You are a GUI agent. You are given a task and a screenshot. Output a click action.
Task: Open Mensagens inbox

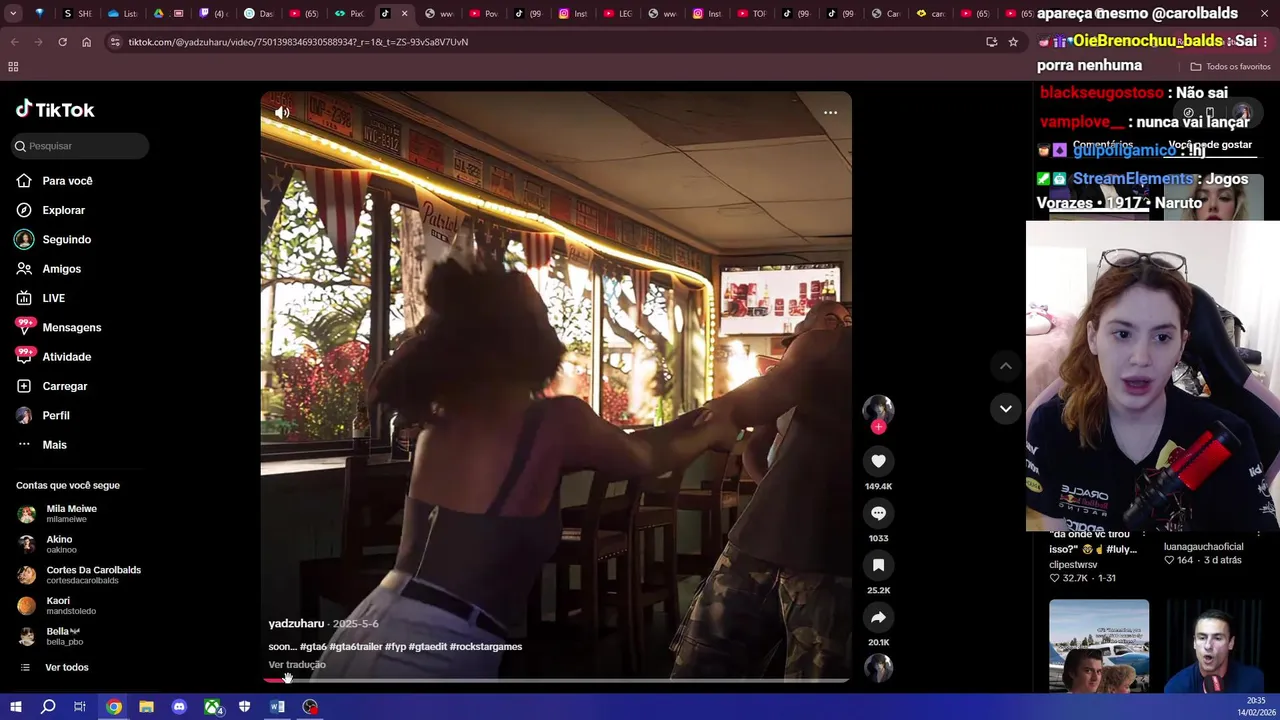[71, 328]
